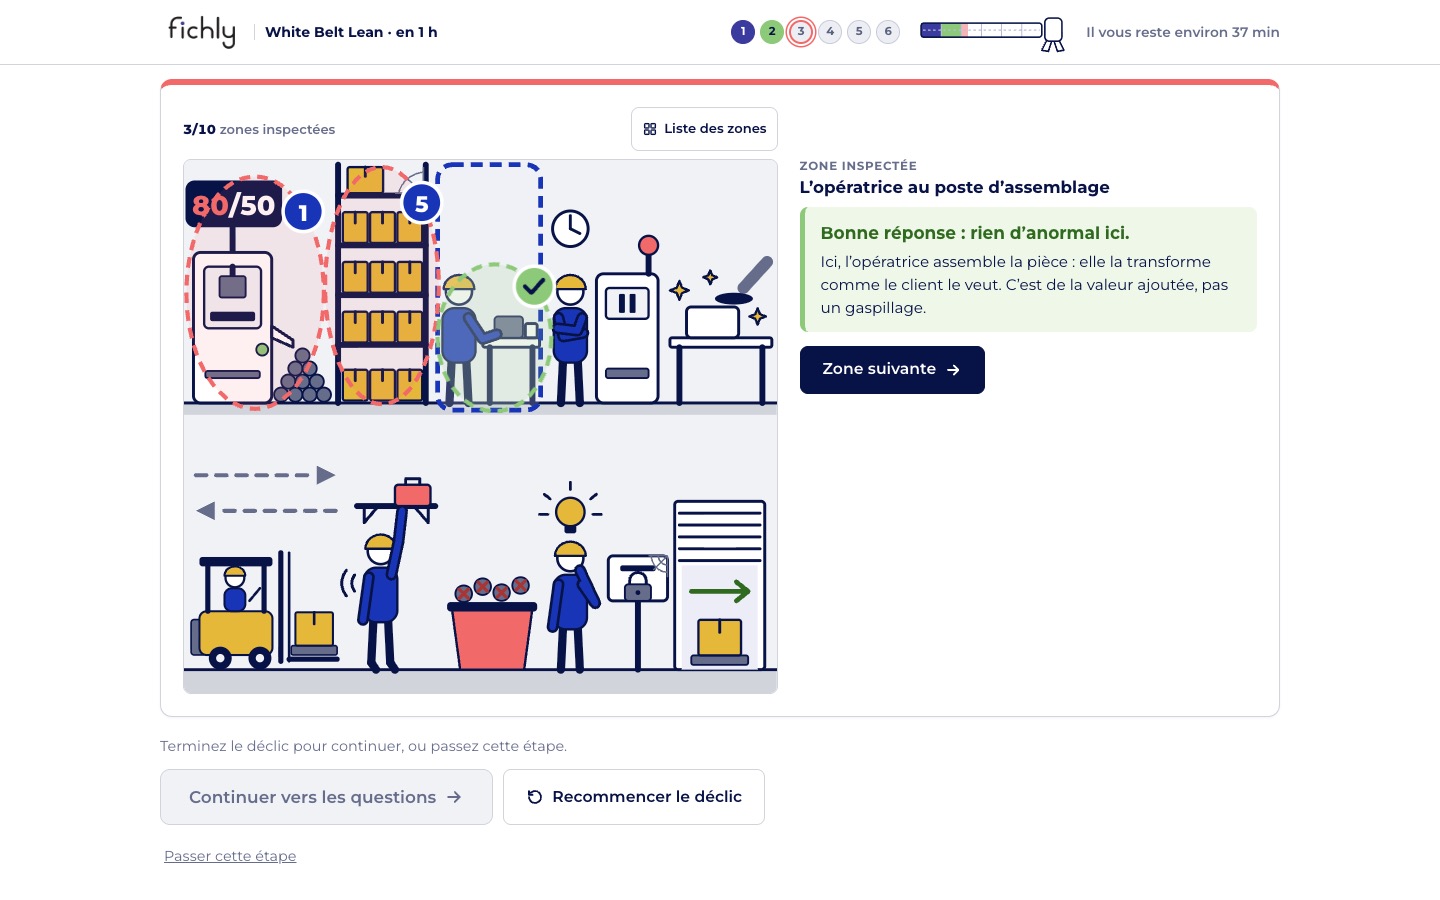The width and height of the screenshot is (1440, 900).
Task: Click the remaining time text 37 min
Action: [x=1183, y=32]
